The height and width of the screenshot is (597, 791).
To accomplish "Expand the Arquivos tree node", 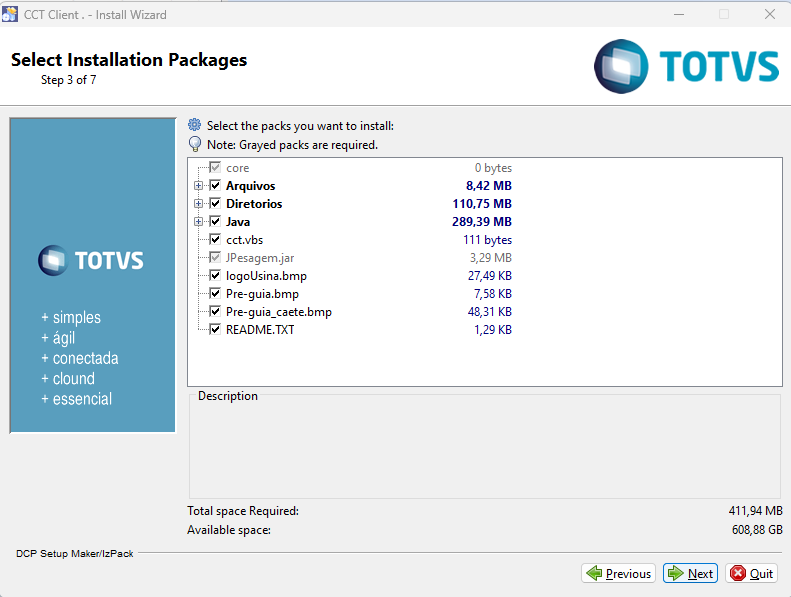I will coord(198,186).
